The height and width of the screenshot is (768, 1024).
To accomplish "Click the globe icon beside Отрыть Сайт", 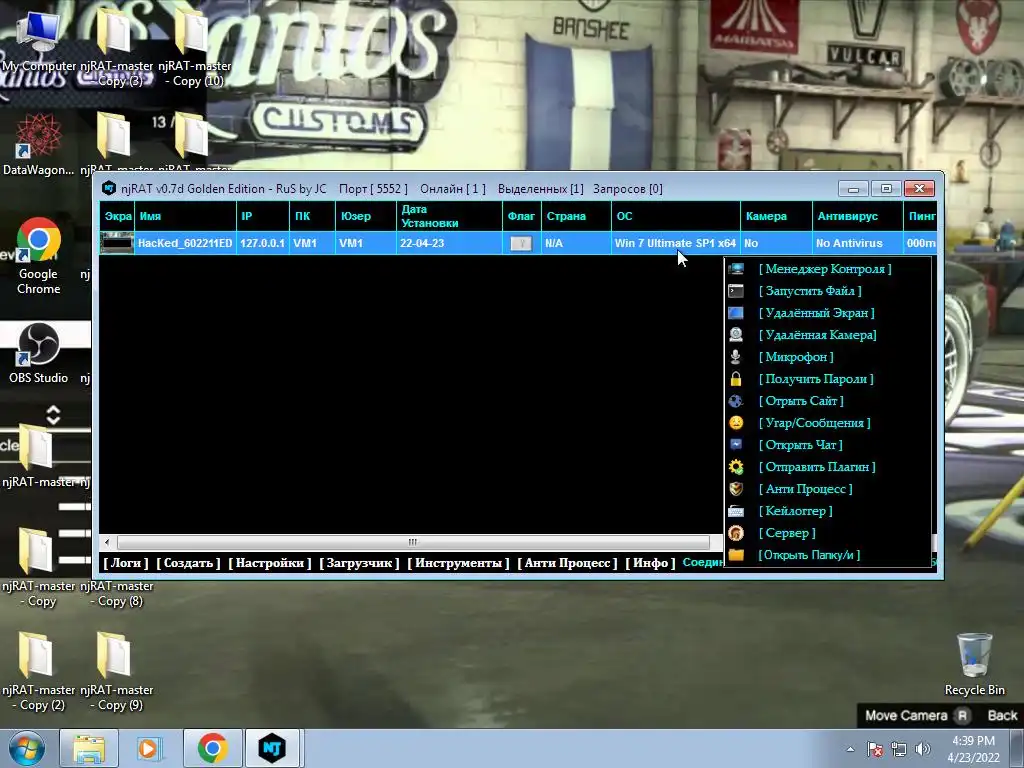I will (x=736, y=401).
